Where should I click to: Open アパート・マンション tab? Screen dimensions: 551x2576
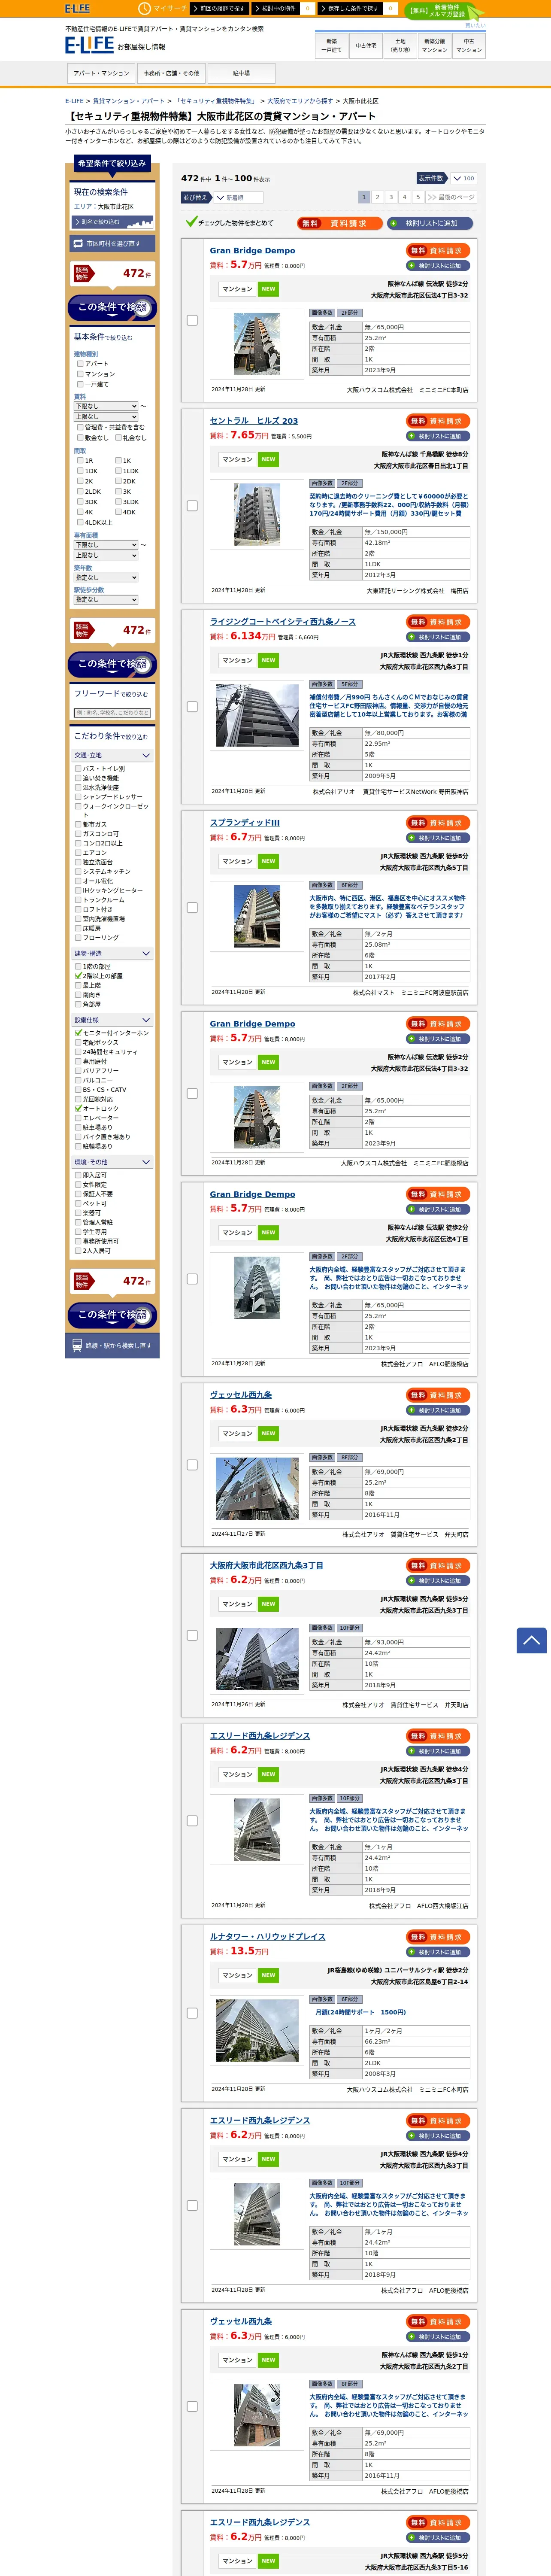(x=101, y=73)
